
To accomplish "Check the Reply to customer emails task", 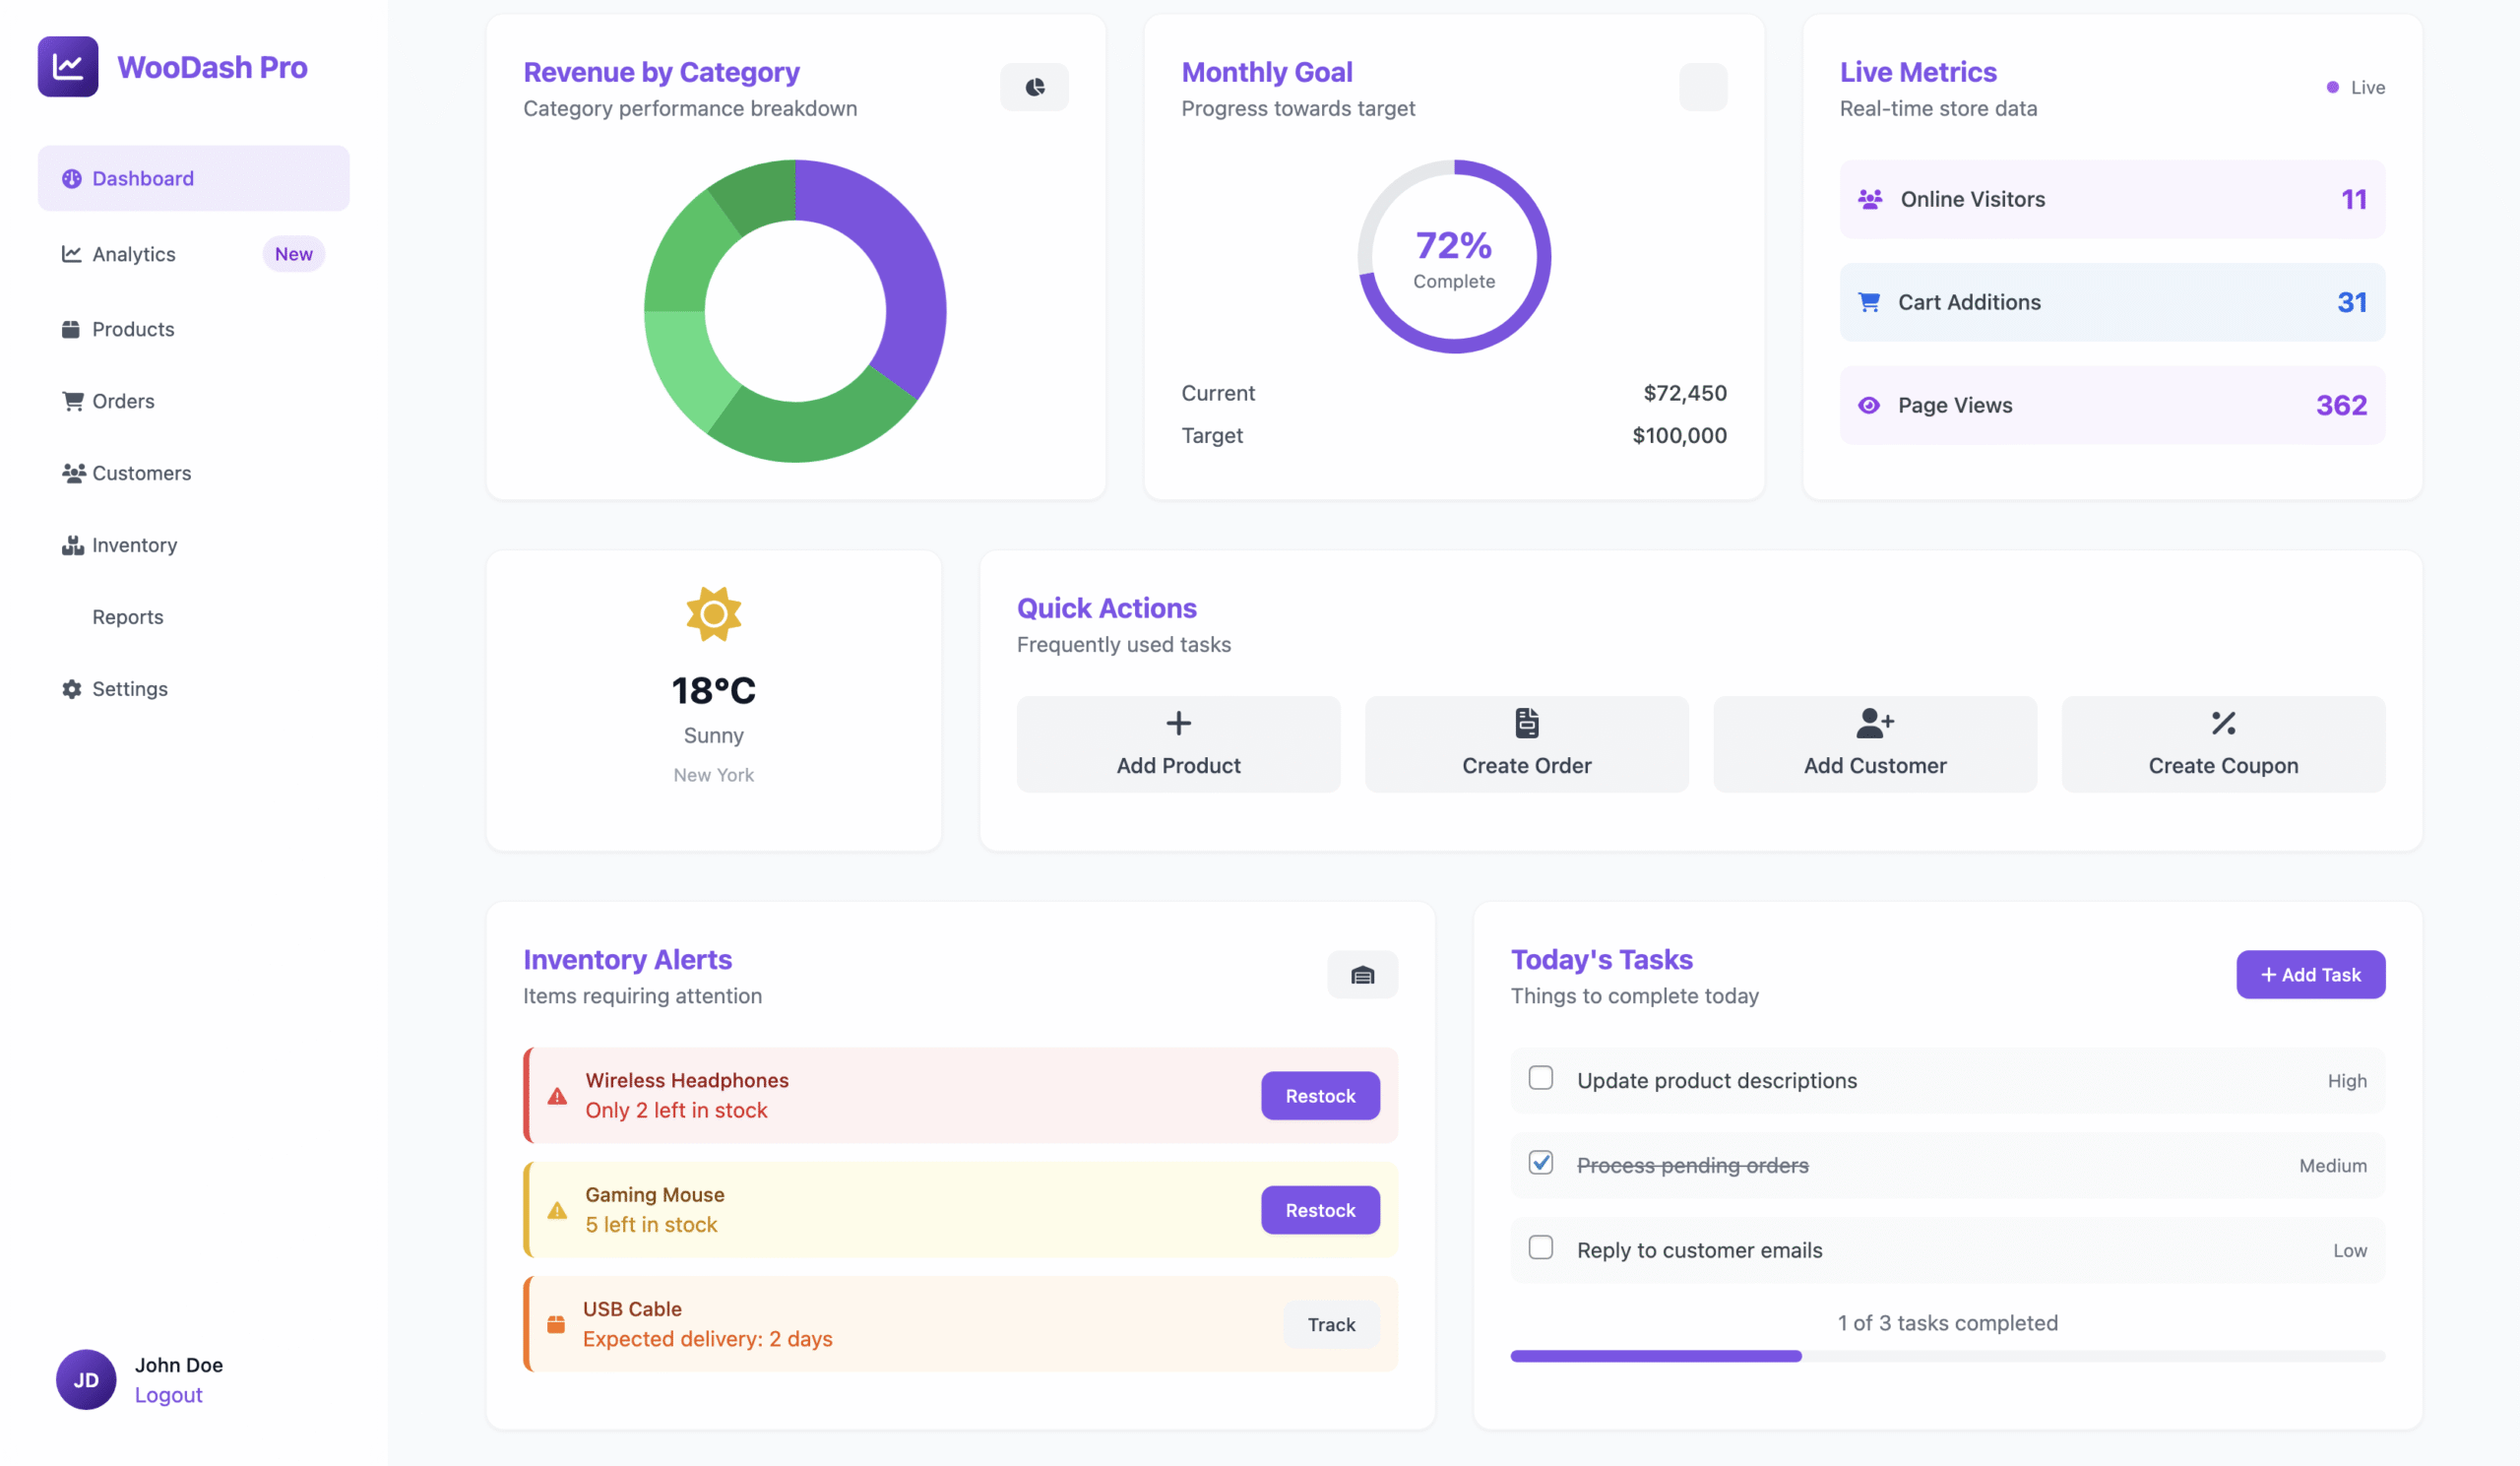I will tap(1540, 1248).
